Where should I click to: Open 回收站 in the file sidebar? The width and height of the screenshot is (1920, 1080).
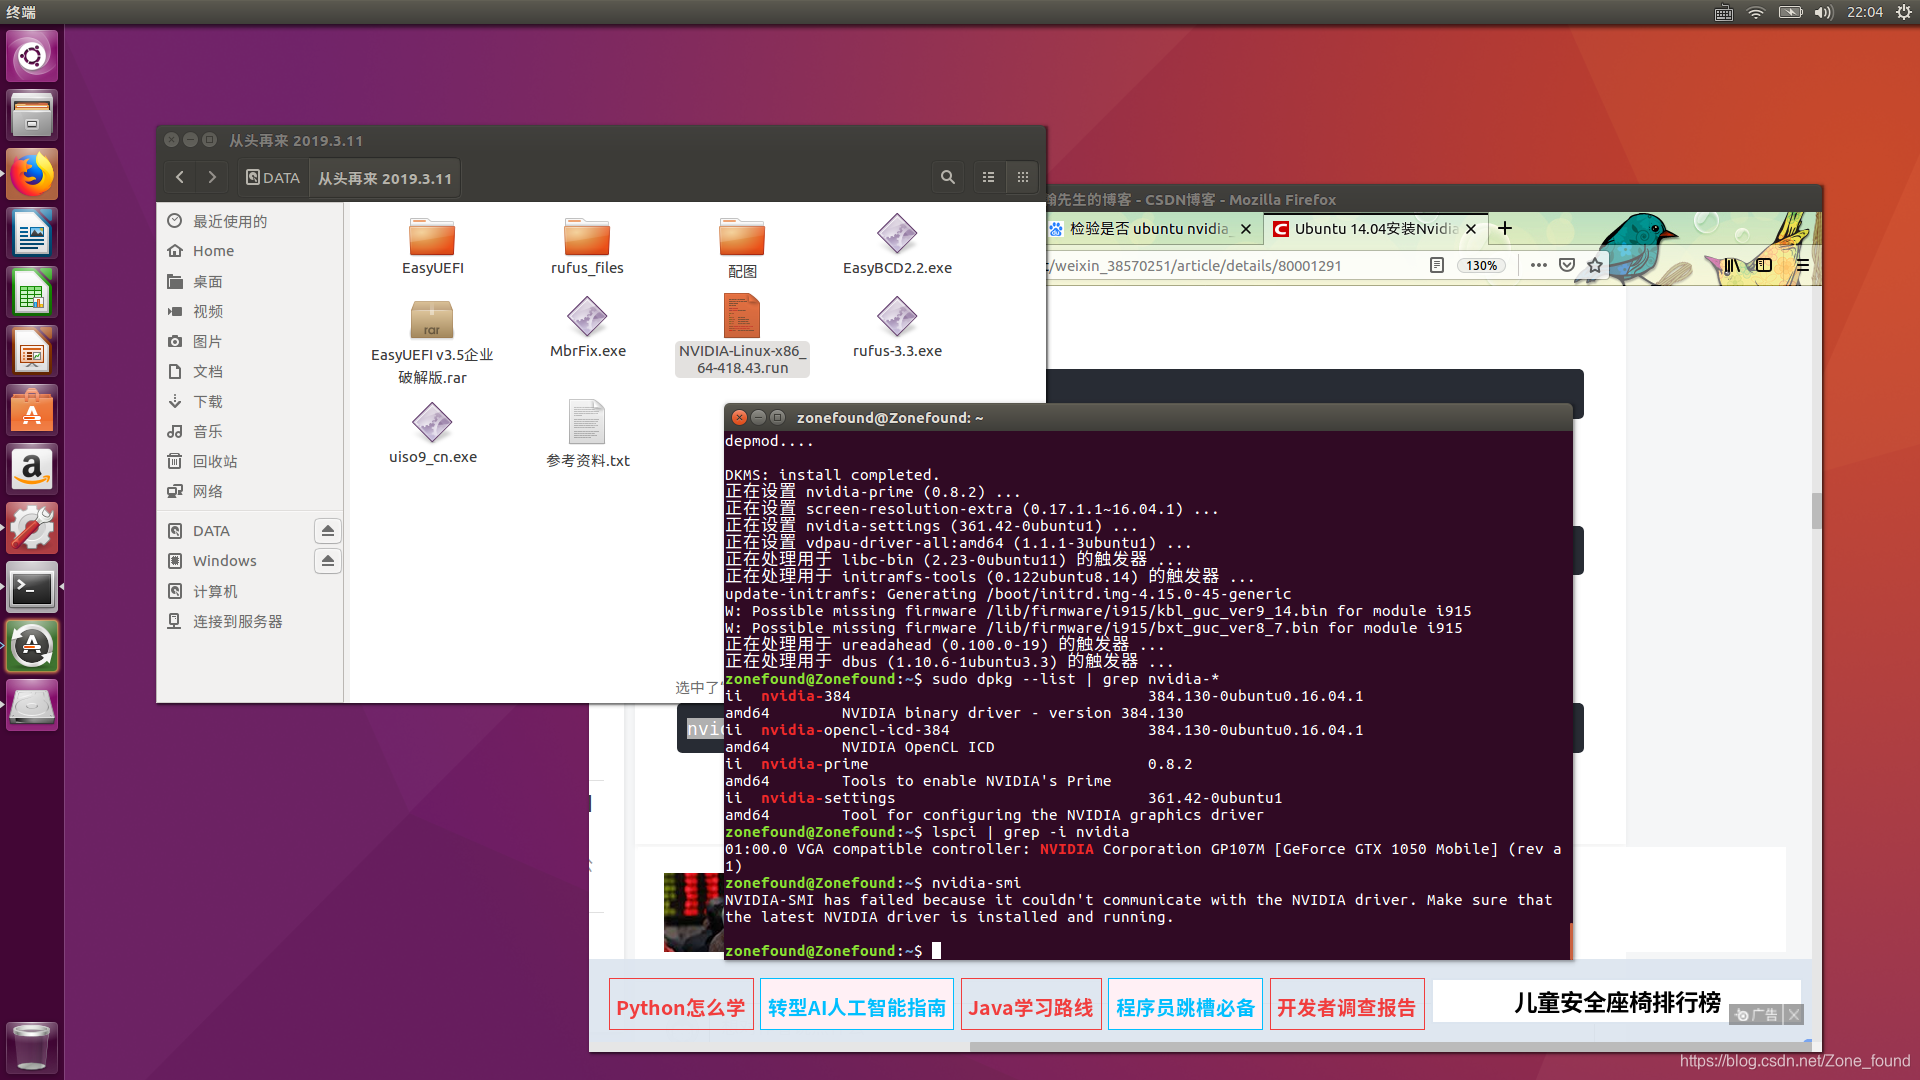[x=250, y=461]
